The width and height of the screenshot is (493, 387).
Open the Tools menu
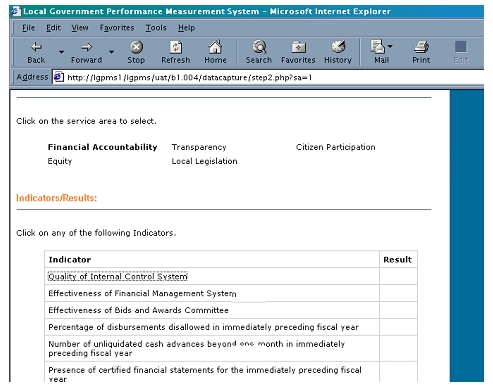click(156, 28)
